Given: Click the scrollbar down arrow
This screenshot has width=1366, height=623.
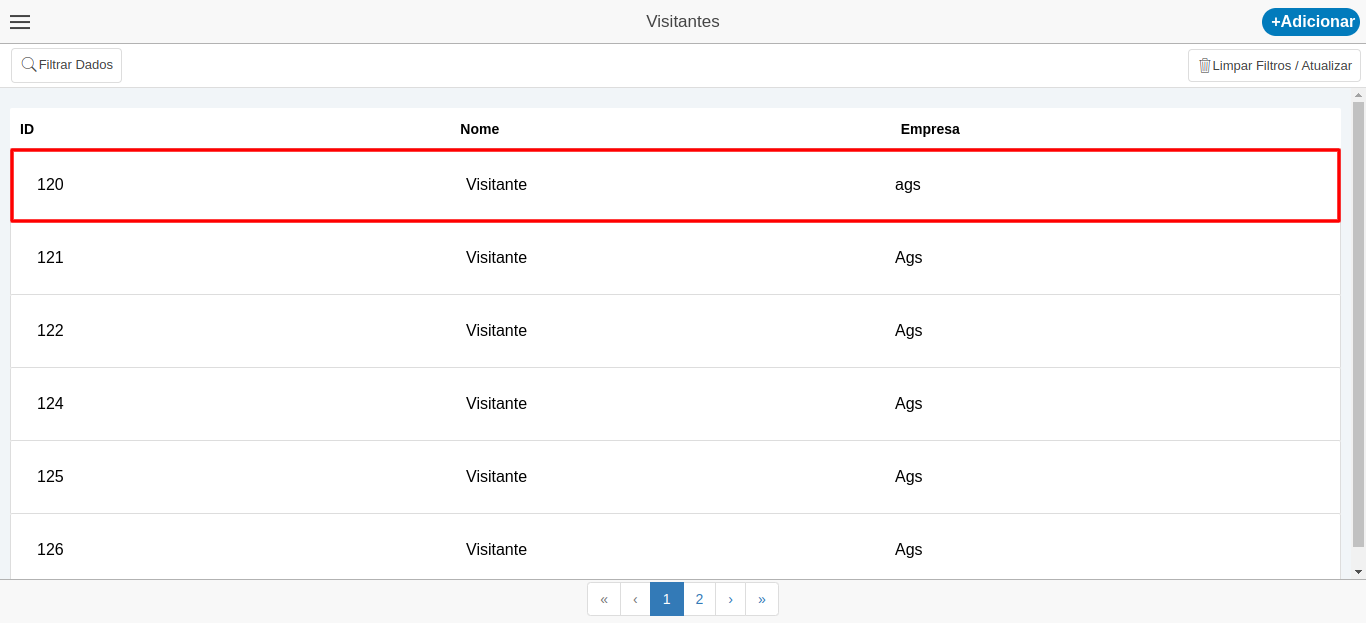Looking at the screenshot, I should coord(1358,571).
